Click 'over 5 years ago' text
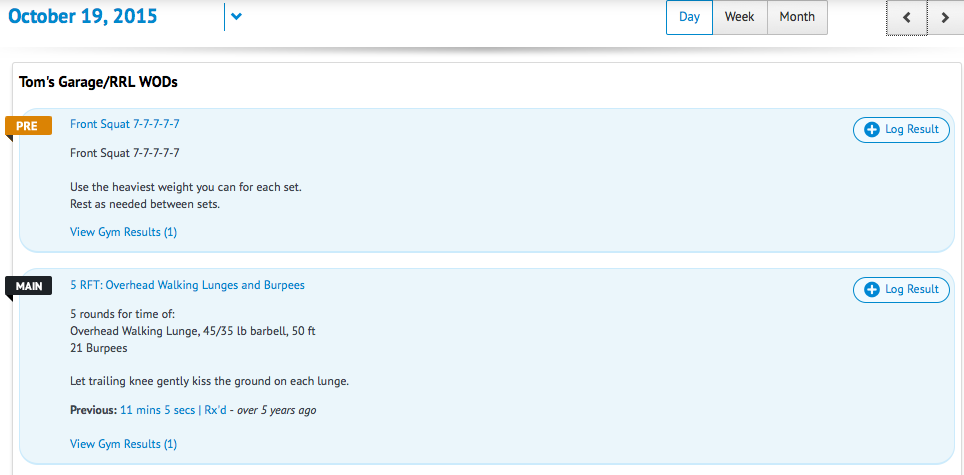The height and width of the screenshot is (475, 964). click(x=277, y=410)
